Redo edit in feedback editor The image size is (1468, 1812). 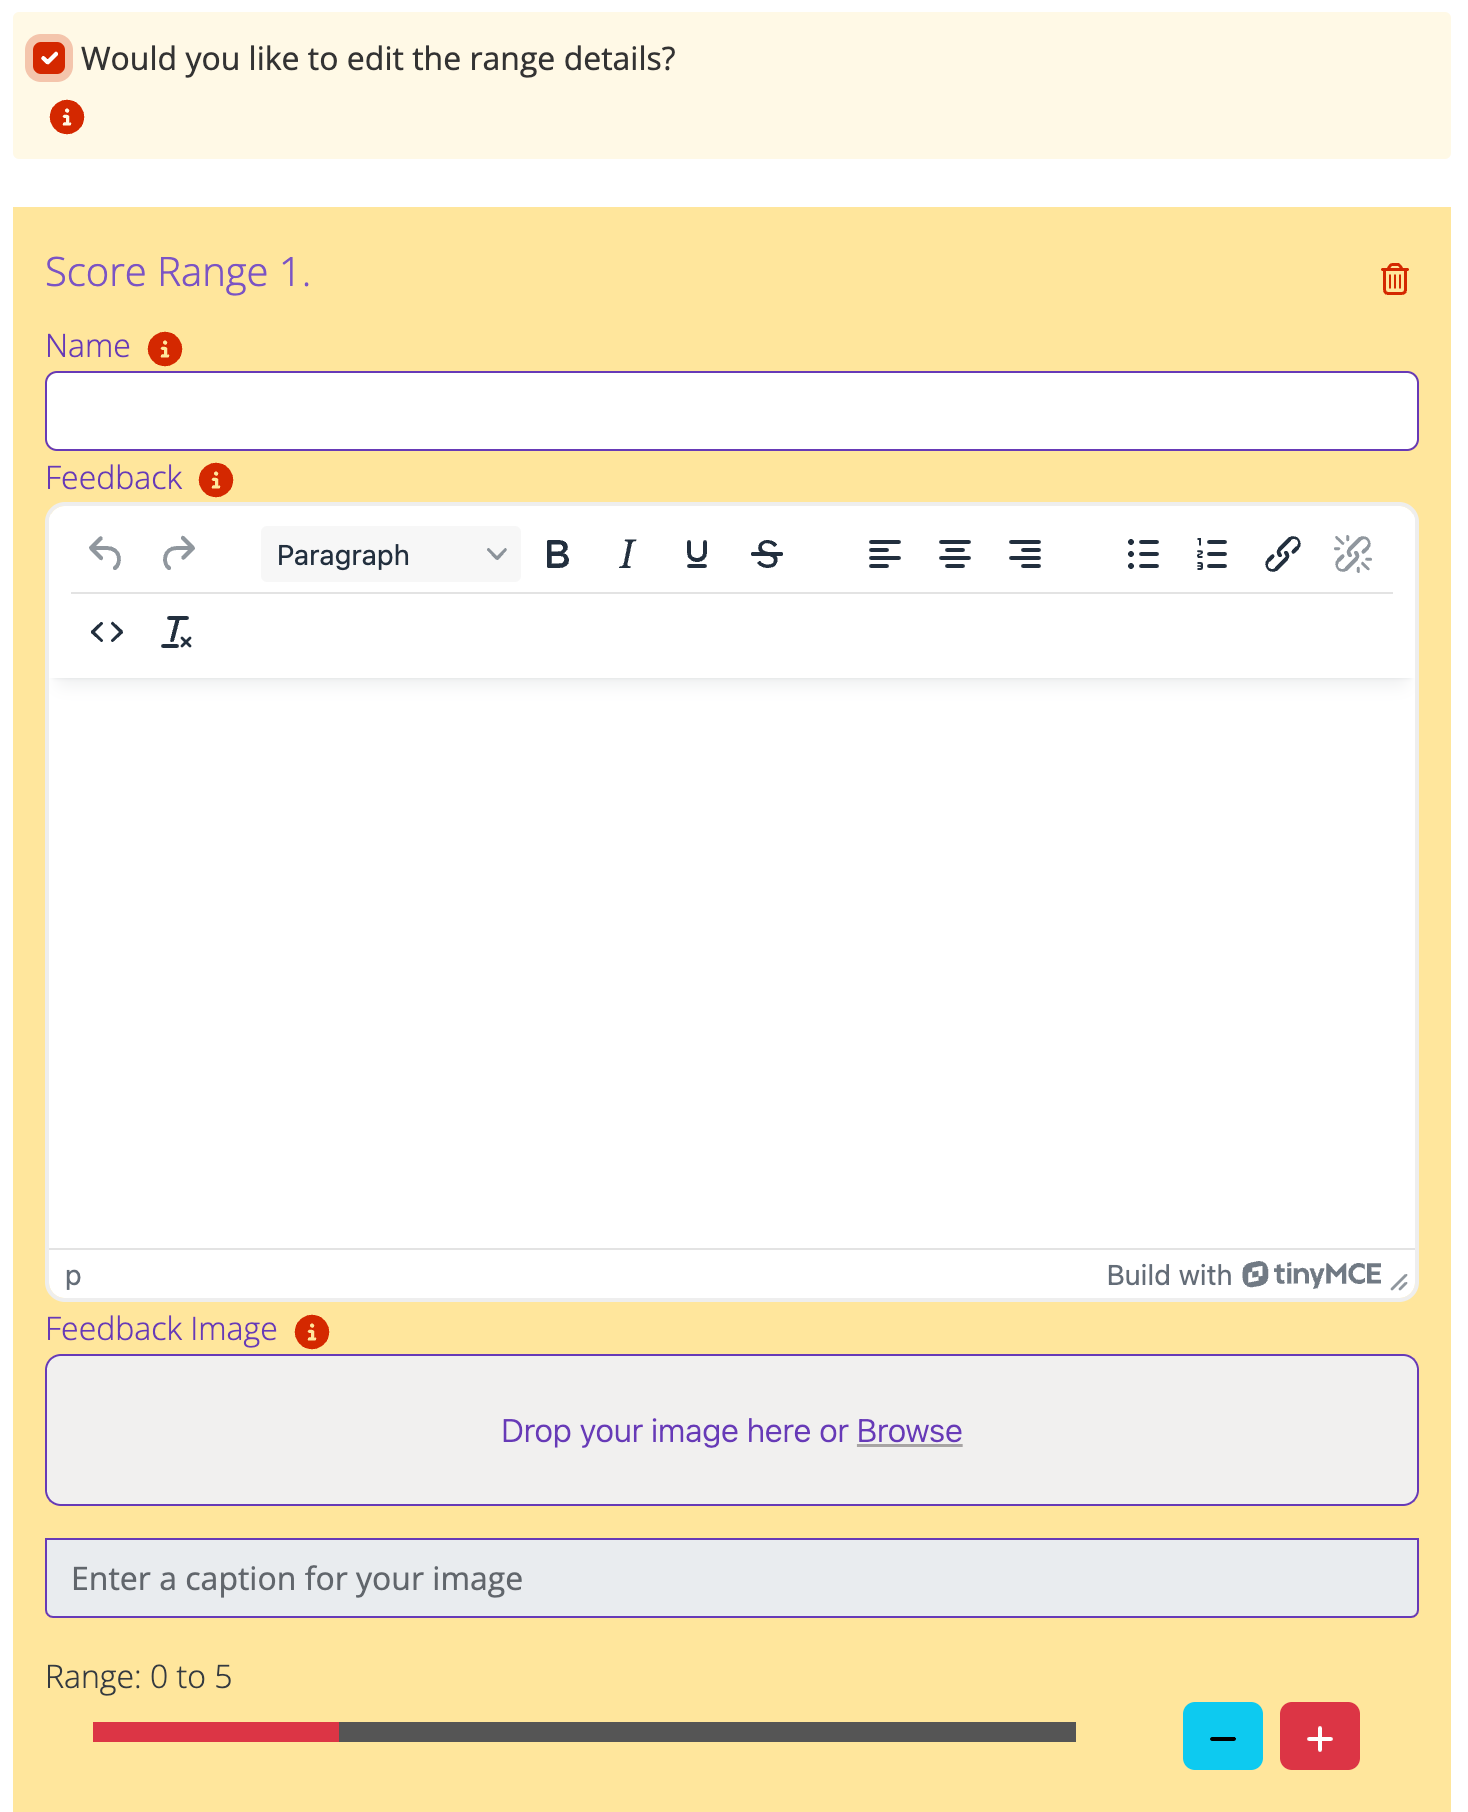point(179,553)
